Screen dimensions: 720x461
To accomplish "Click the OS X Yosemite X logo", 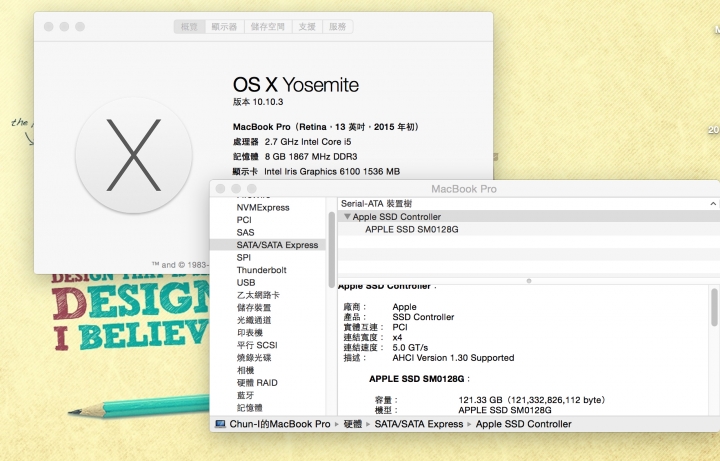I will tap(134, 155).
